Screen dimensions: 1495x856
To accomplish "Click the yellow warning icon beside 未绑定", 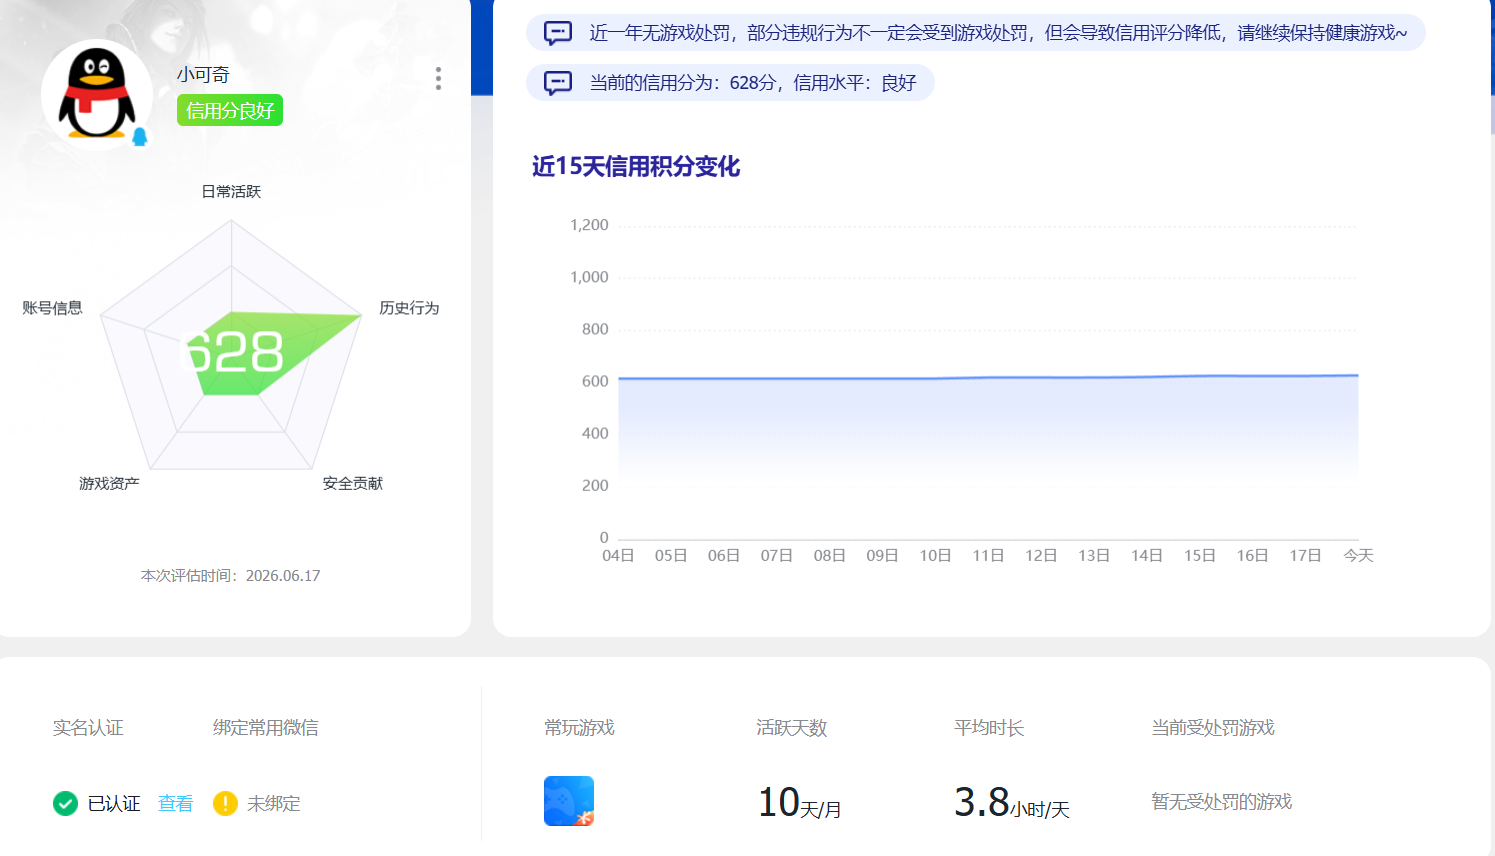I will [x=225, y=803].
